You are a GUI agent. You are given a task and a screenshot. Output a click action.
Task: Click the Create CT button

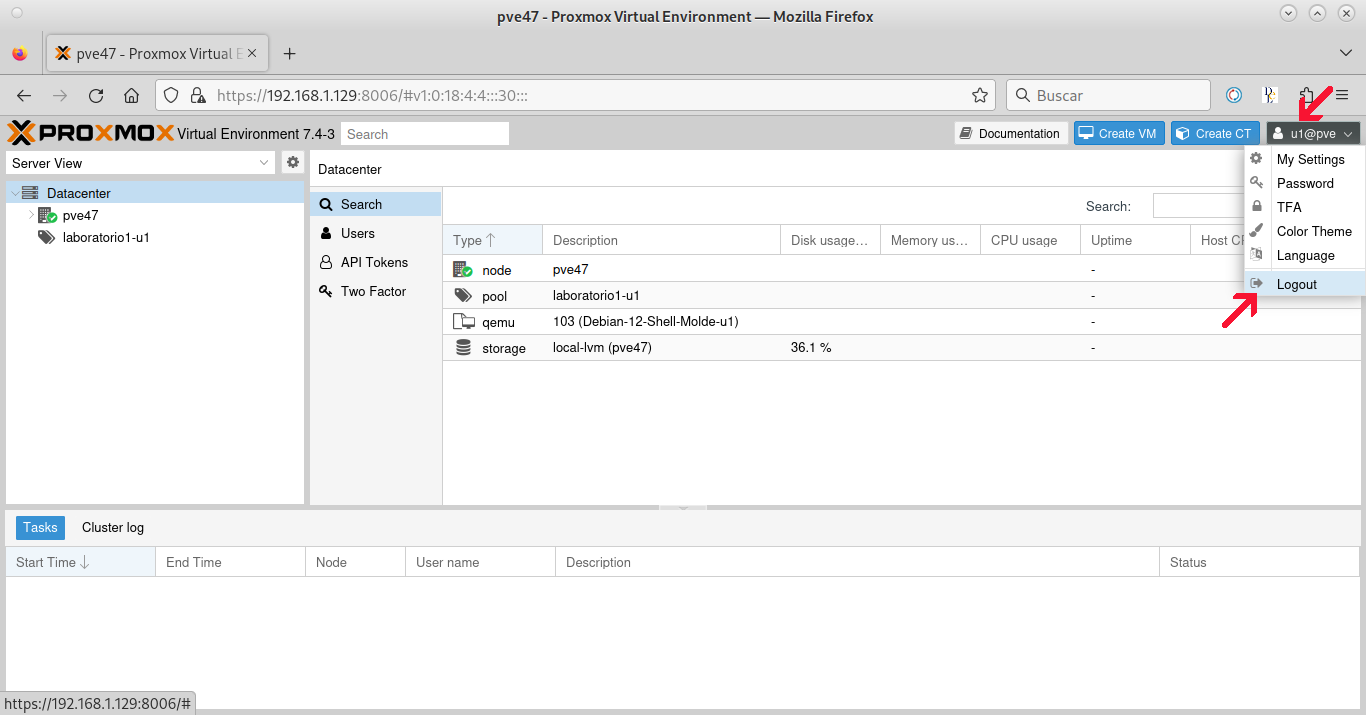tap(1215, 133)
